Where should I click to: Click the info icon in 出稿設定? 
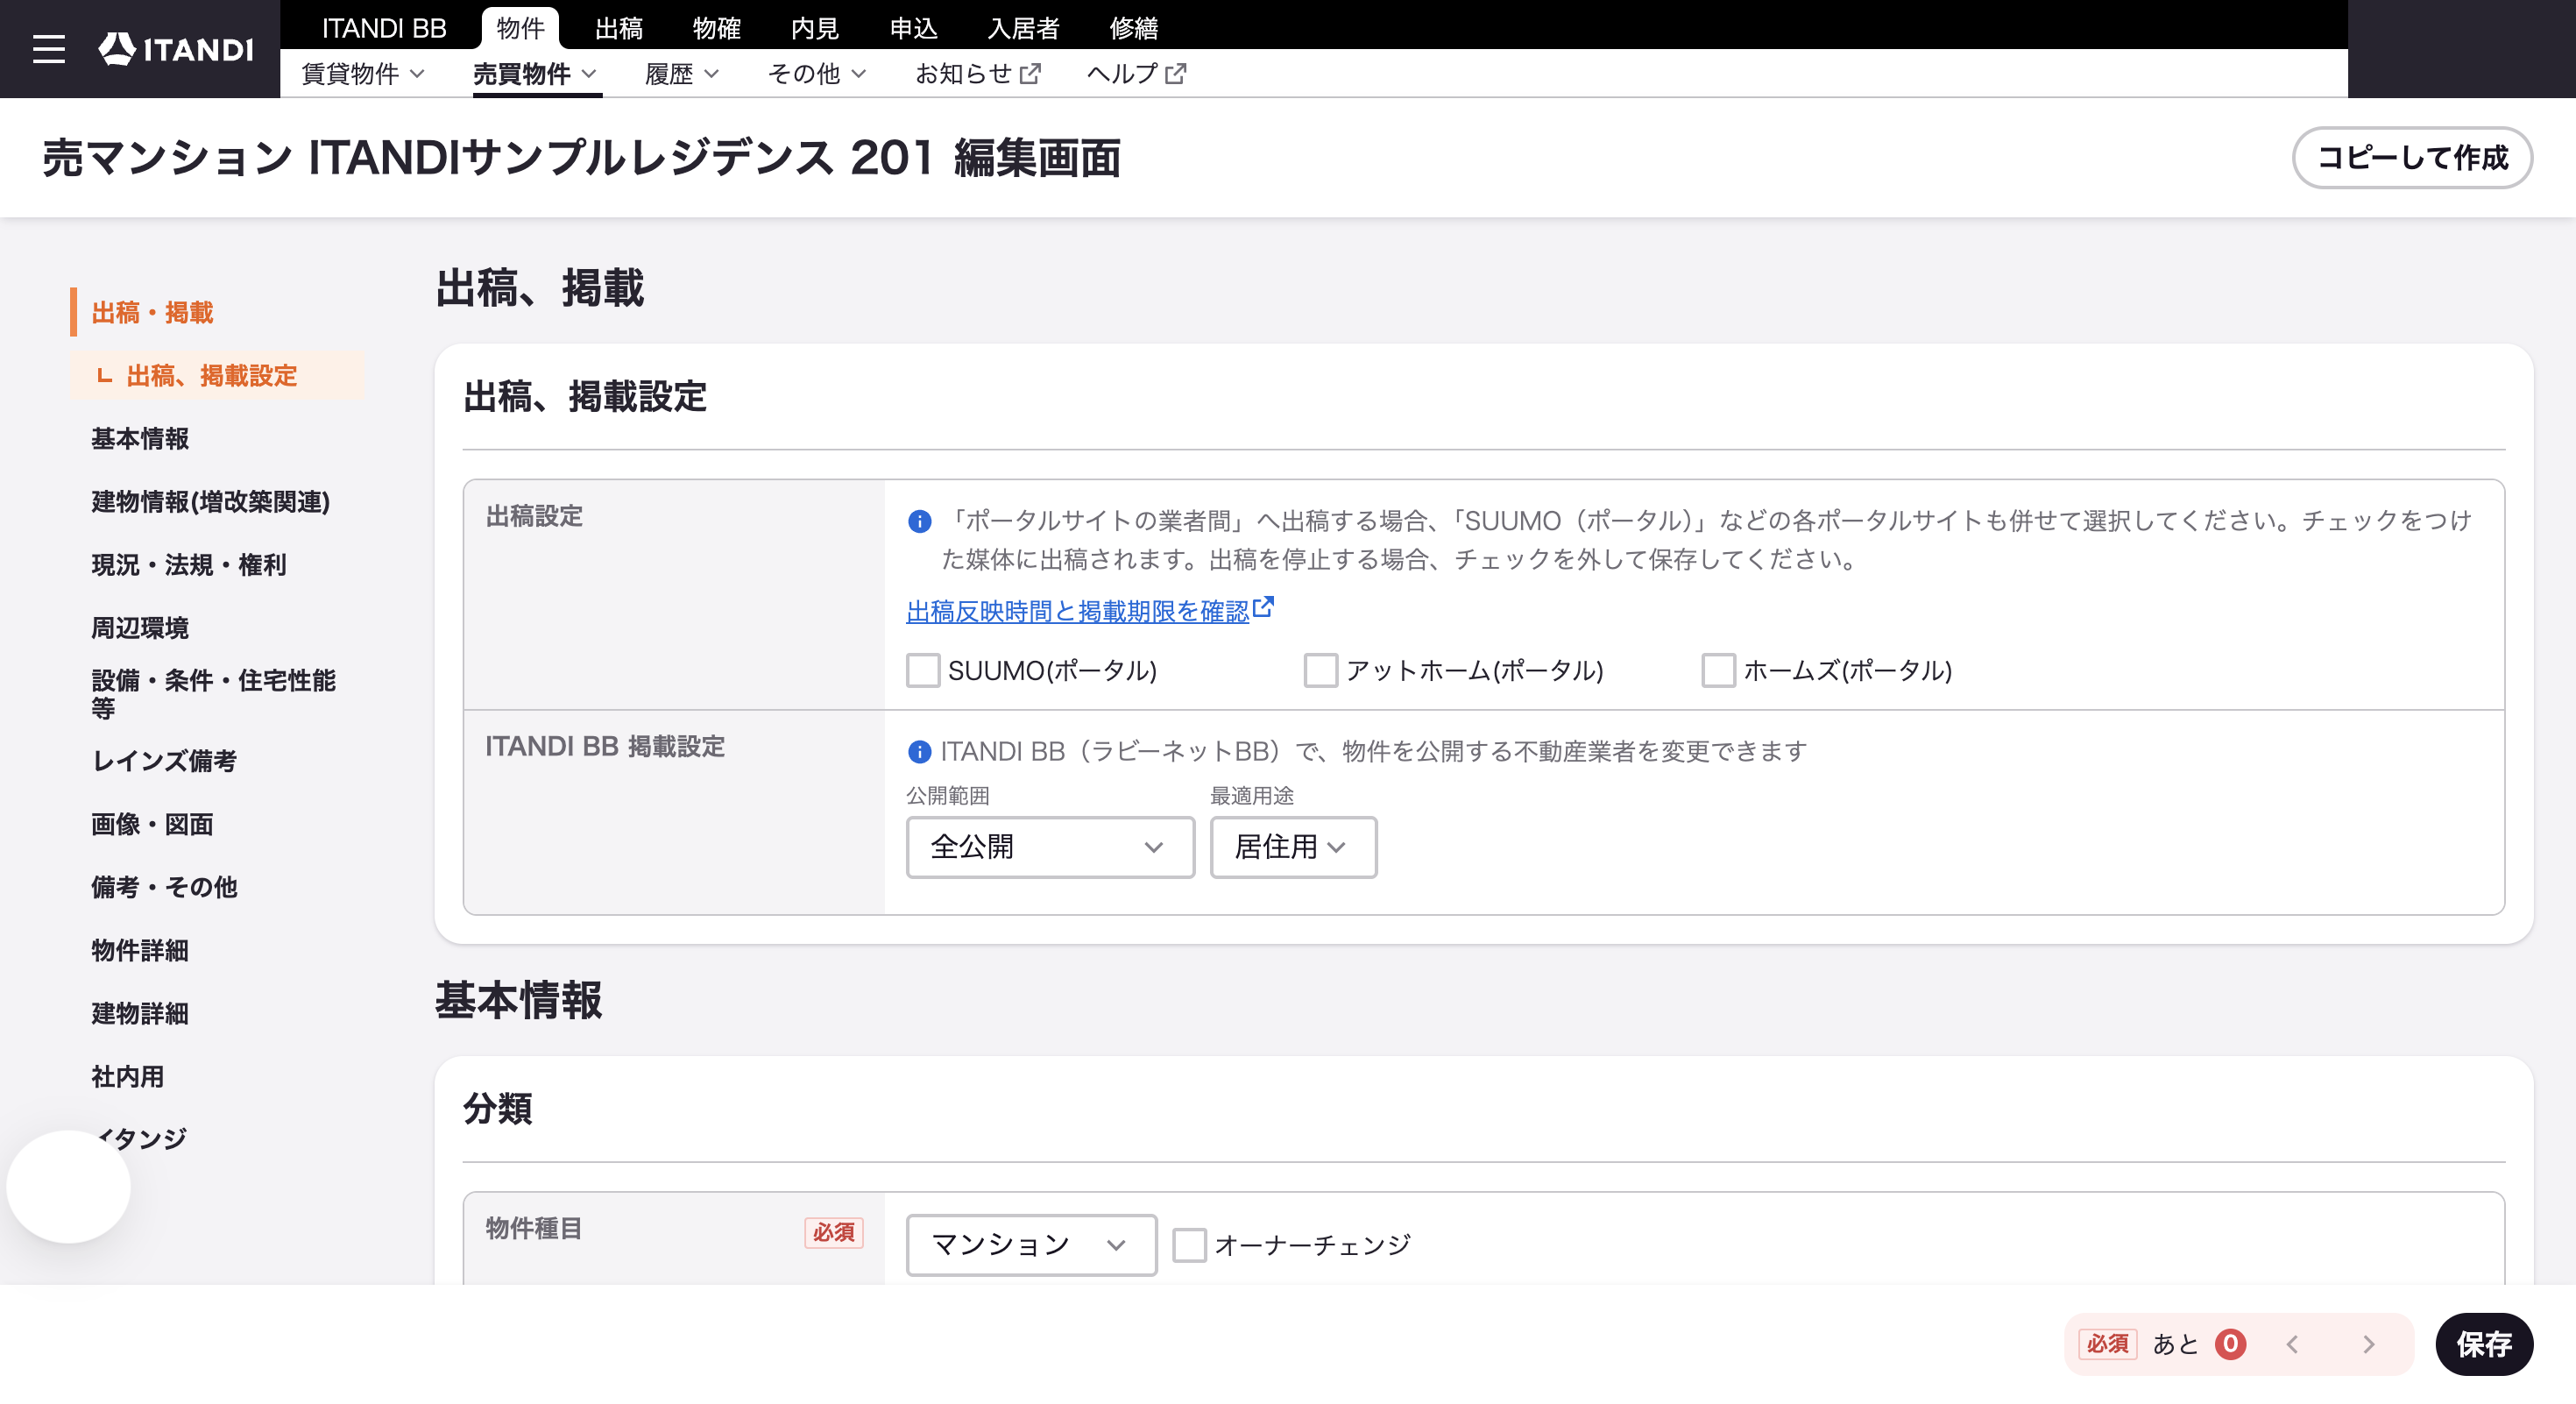[x=919, y=521]
